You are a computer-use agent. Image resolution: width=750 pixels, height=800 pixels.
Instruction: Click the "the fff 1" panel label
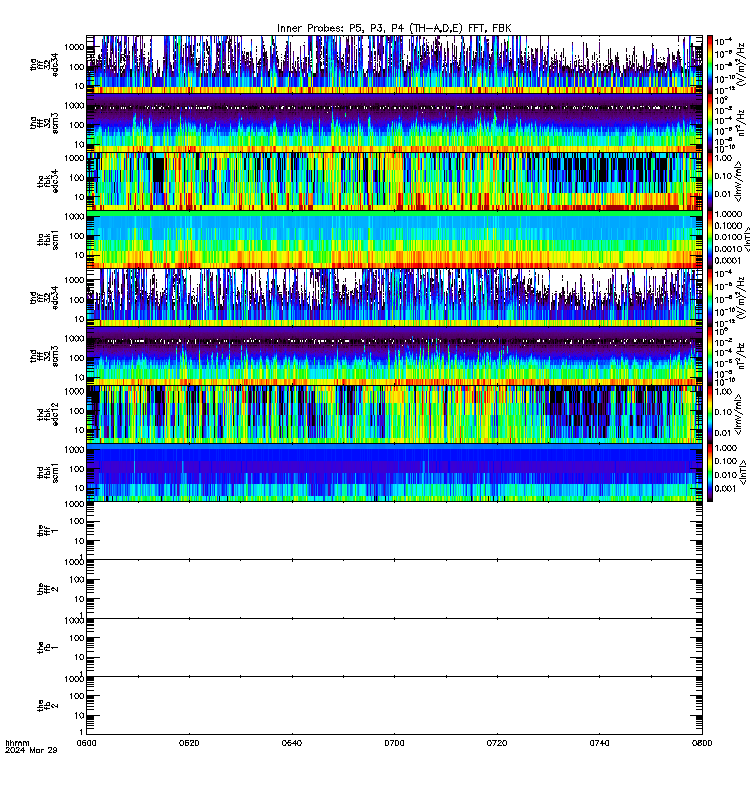coord(48,531)
